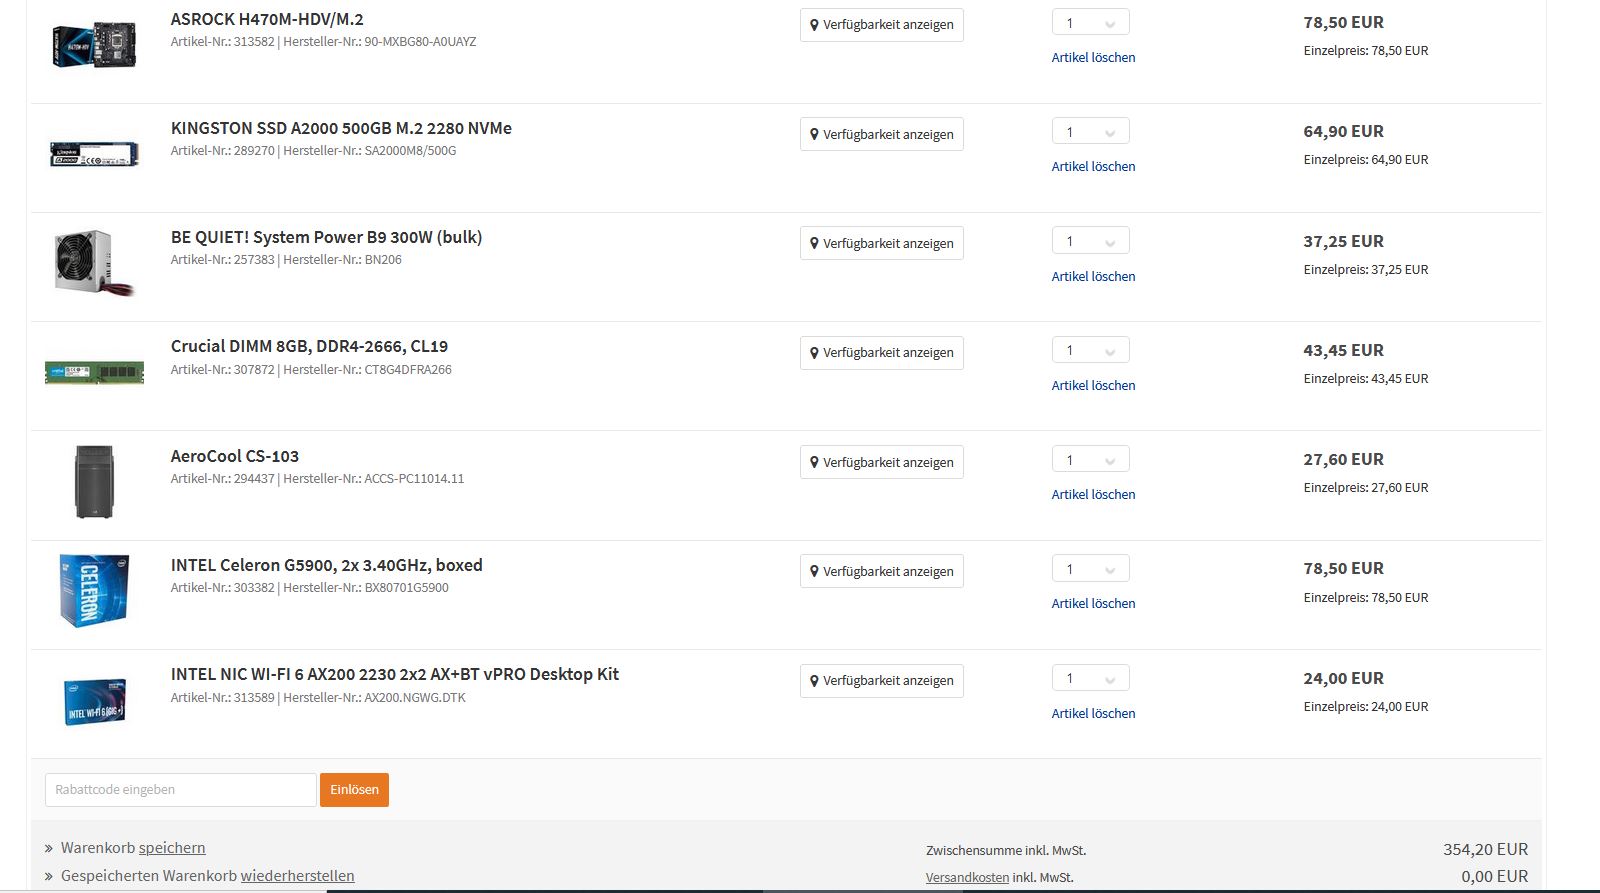Open Intel Celeron G5900 box thumbnail
Viewport: 1600px width, 893px height.
[94, 590]
